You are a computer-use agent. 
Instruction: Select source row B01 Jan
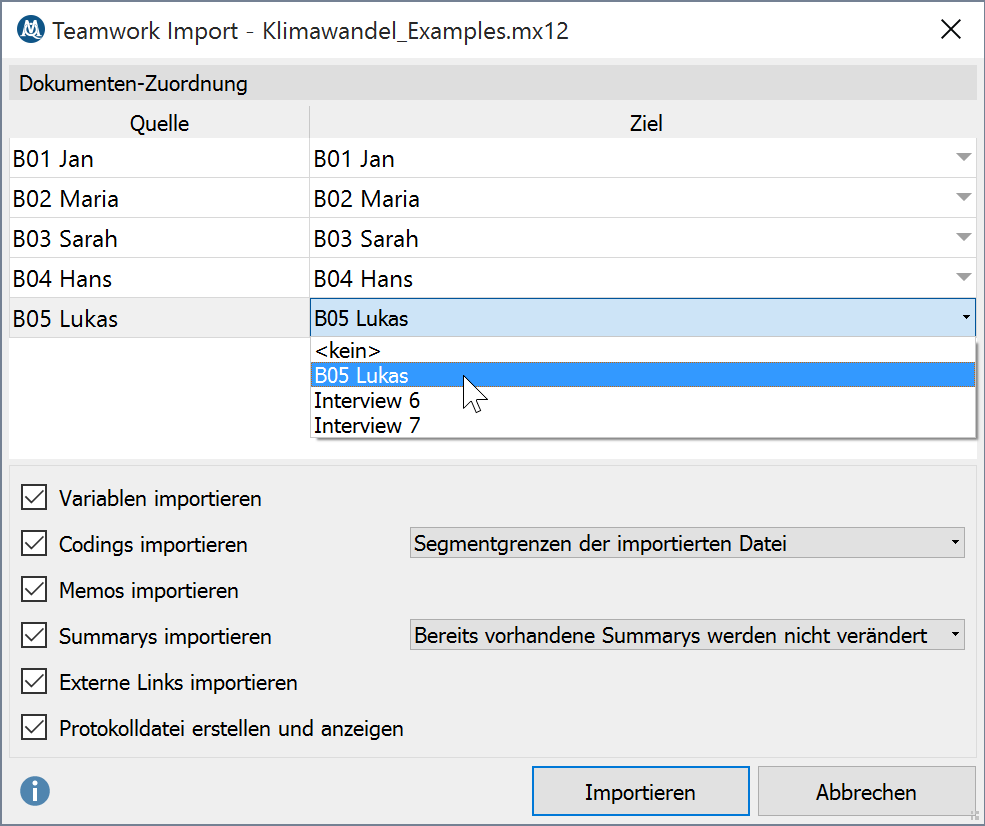(160, 158)
